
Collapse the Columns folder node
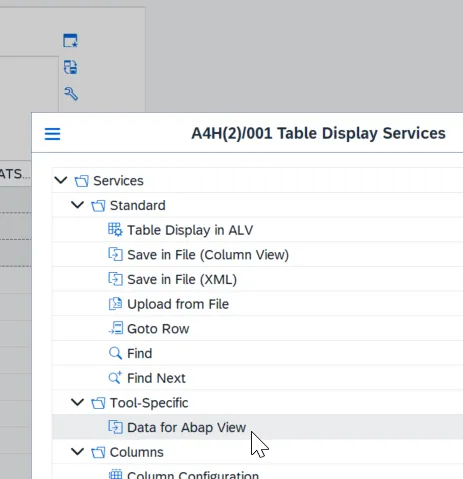(x=78, y=452)
